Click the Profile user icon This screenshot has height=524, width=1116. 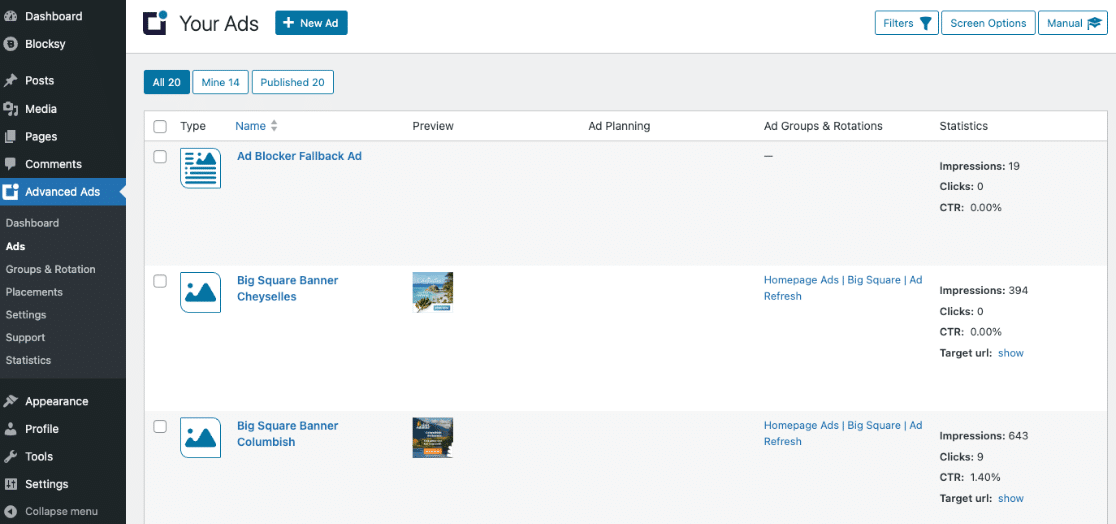pyautogui.click(x=10, y=429)
